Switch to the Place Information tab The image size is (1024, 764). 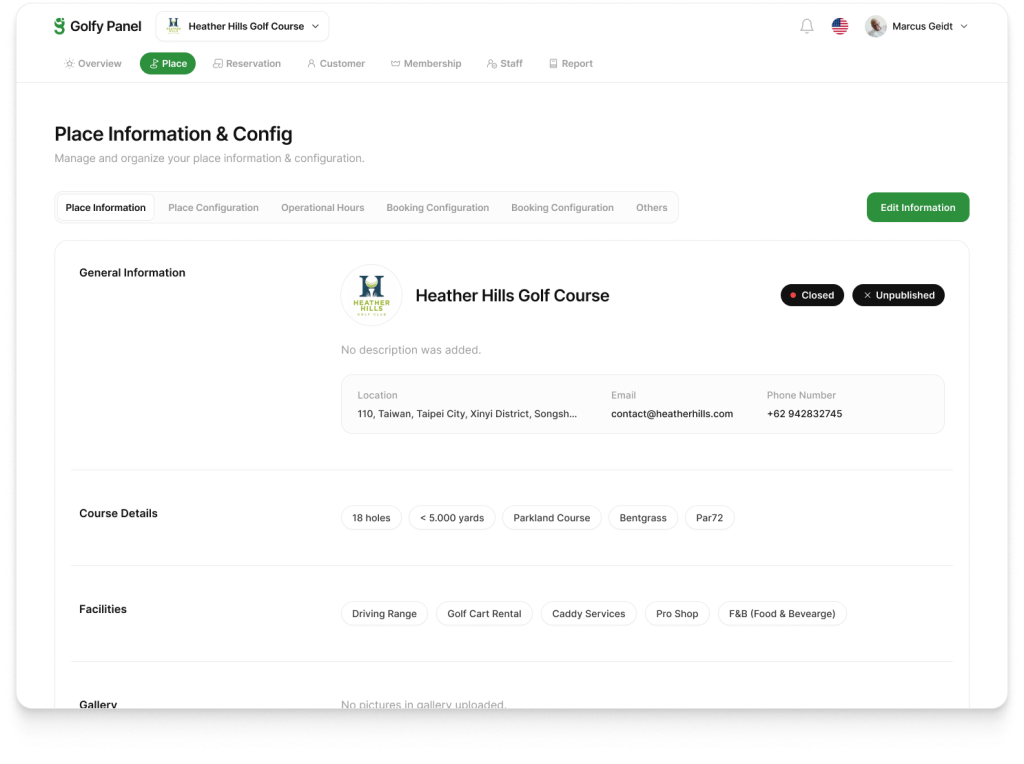click(105, 208)
